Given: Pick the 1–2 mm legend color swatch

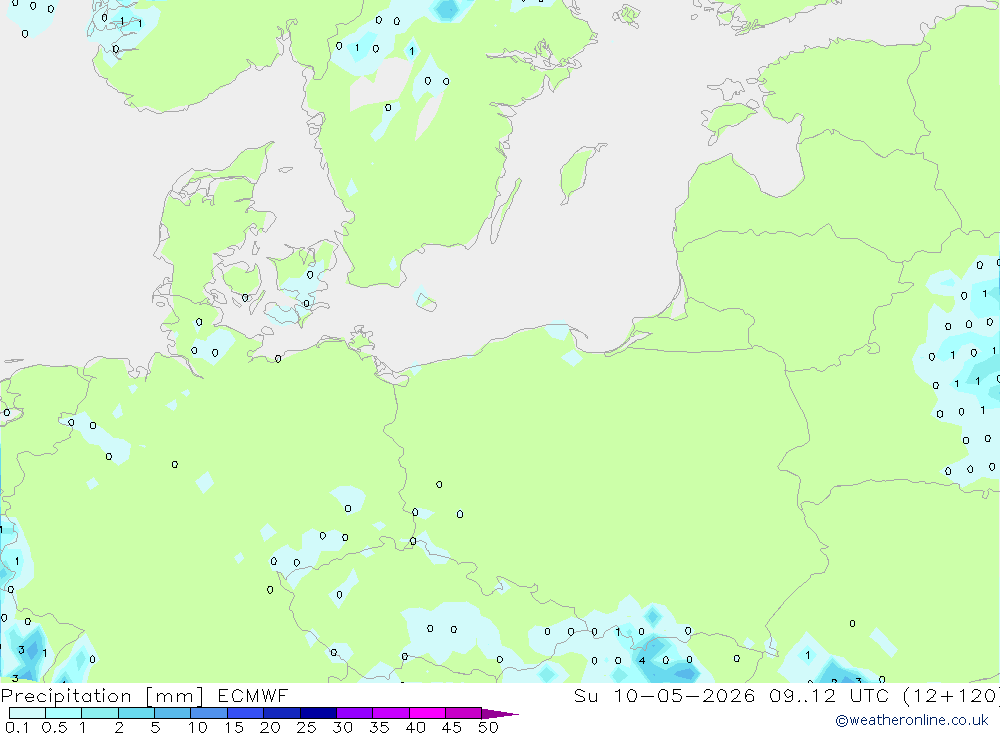Looking at the screenshot, I should pos(100,713).
